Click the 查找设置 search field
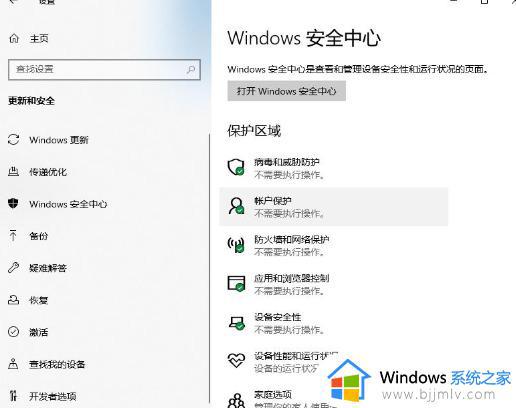 (104, 69)
